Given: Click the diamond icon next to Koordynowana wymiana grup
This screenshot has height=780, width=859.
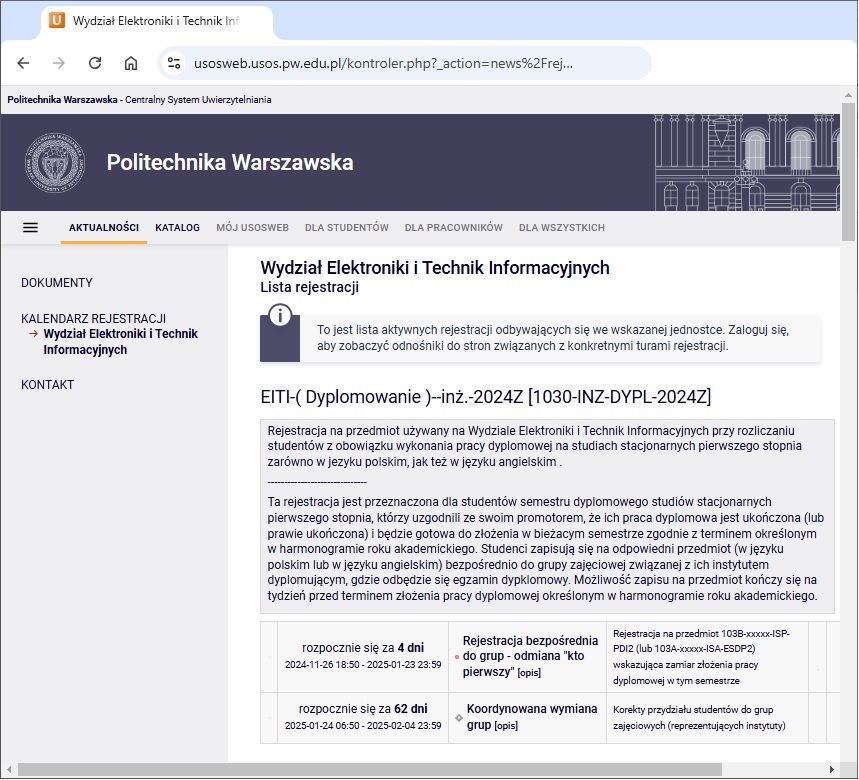Looking at the screenshot, I should 459,718.
